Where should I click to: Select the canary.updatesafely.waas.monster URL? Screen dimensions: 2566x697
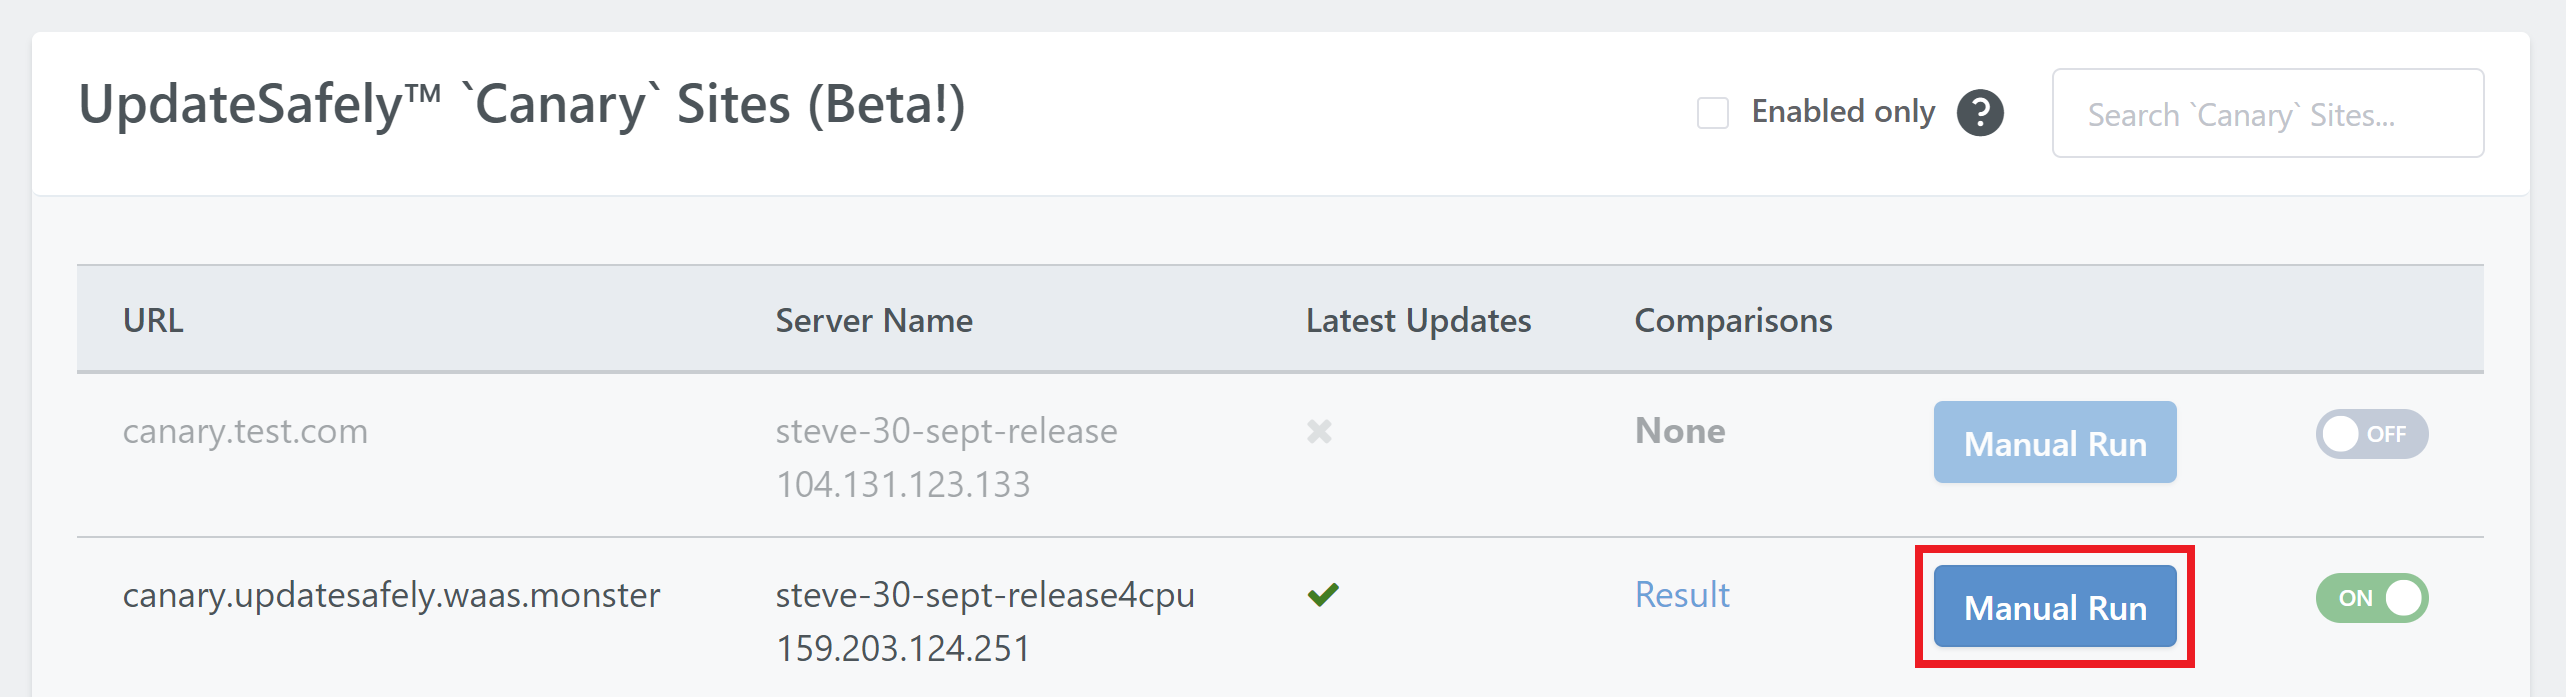click(391, 595)
